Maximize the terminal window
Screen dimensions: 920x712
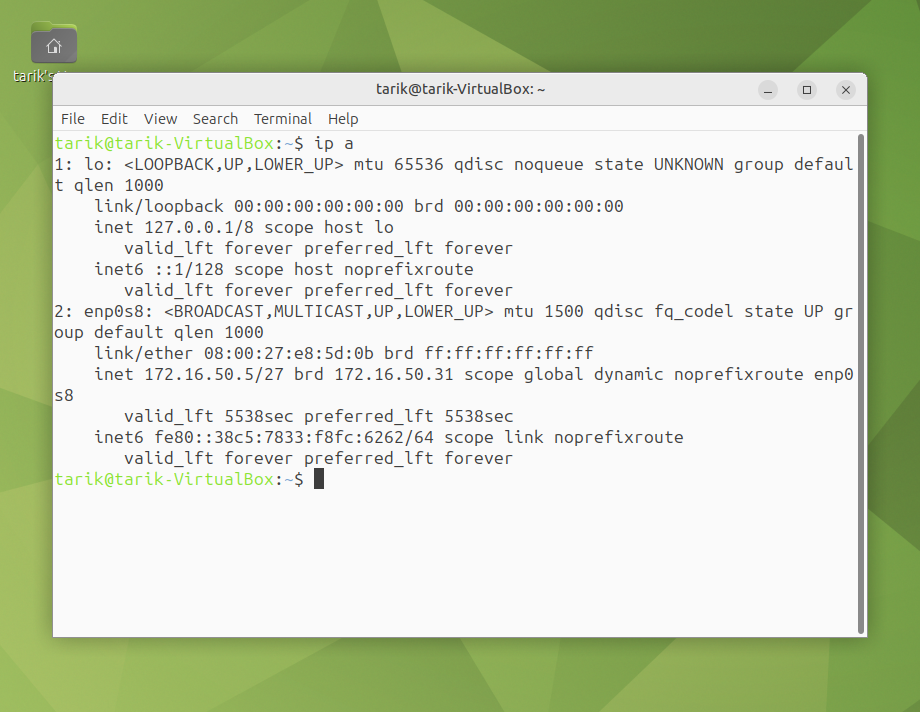(807, 90)
